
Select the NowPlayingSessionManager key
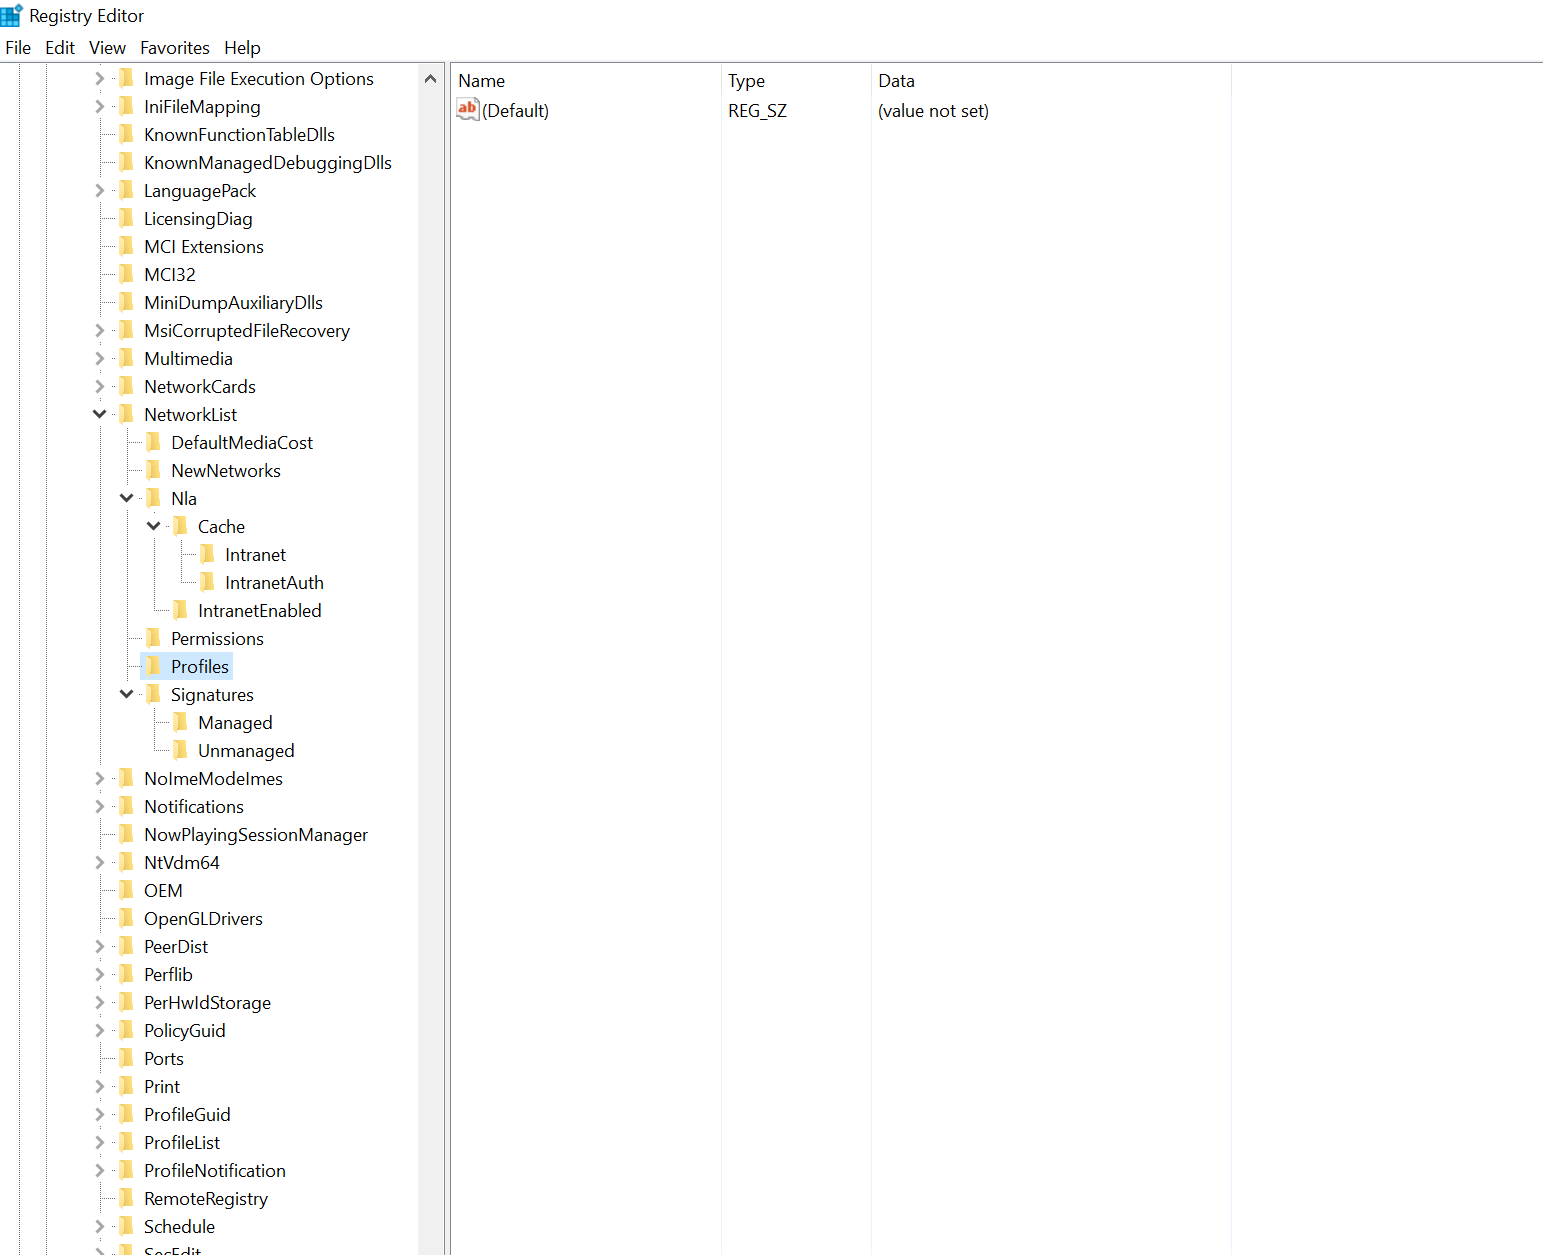click(256, 834)
